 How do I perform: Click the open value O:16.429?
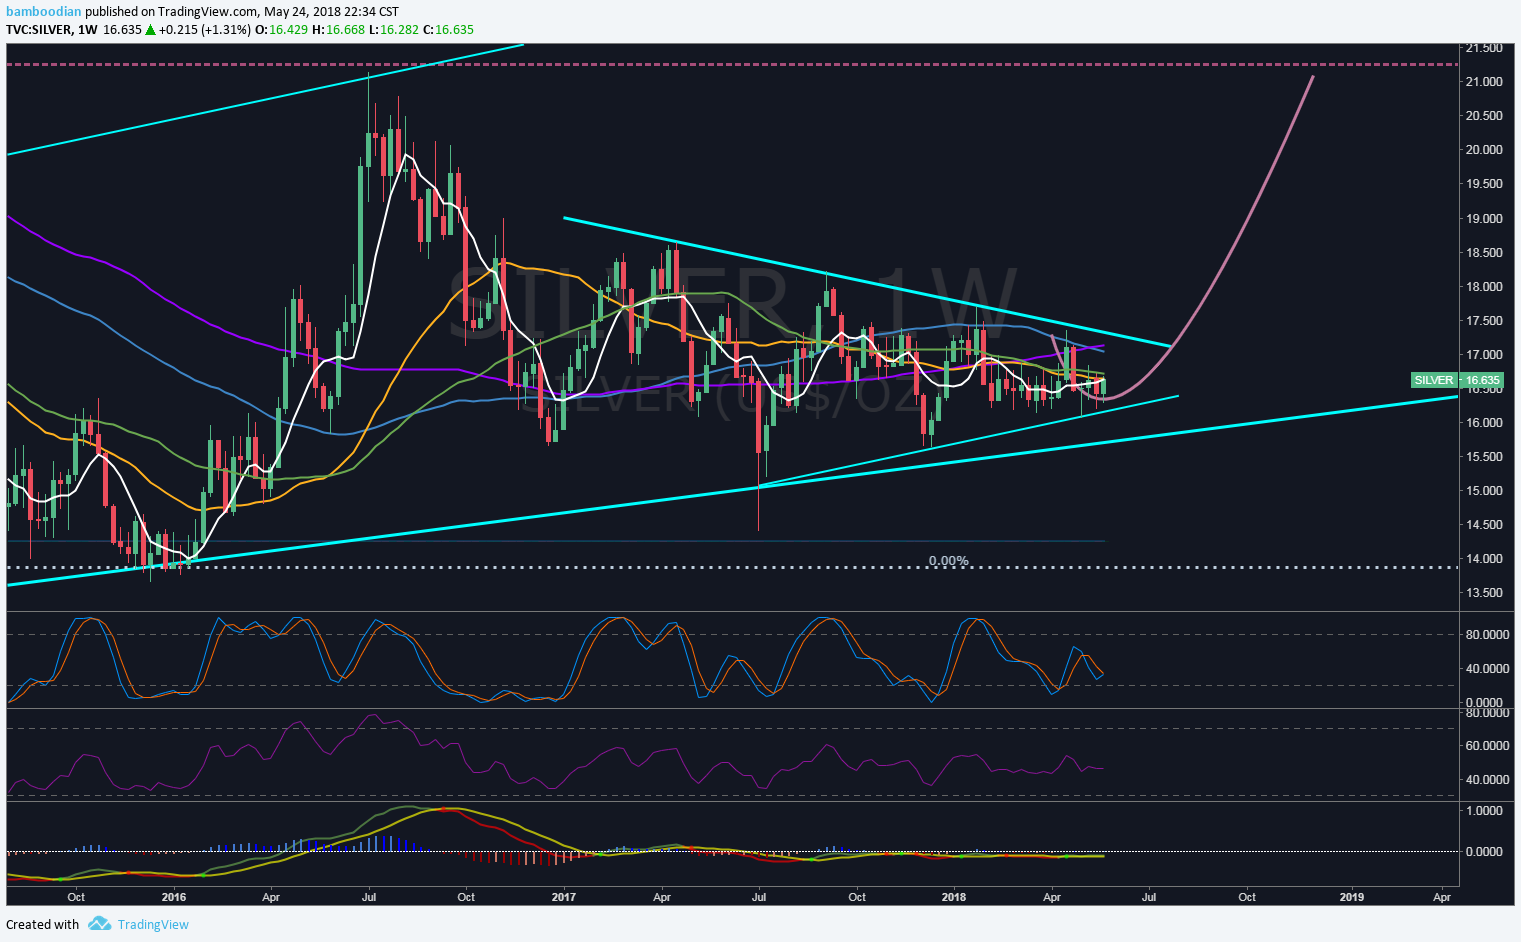point(280,29)
